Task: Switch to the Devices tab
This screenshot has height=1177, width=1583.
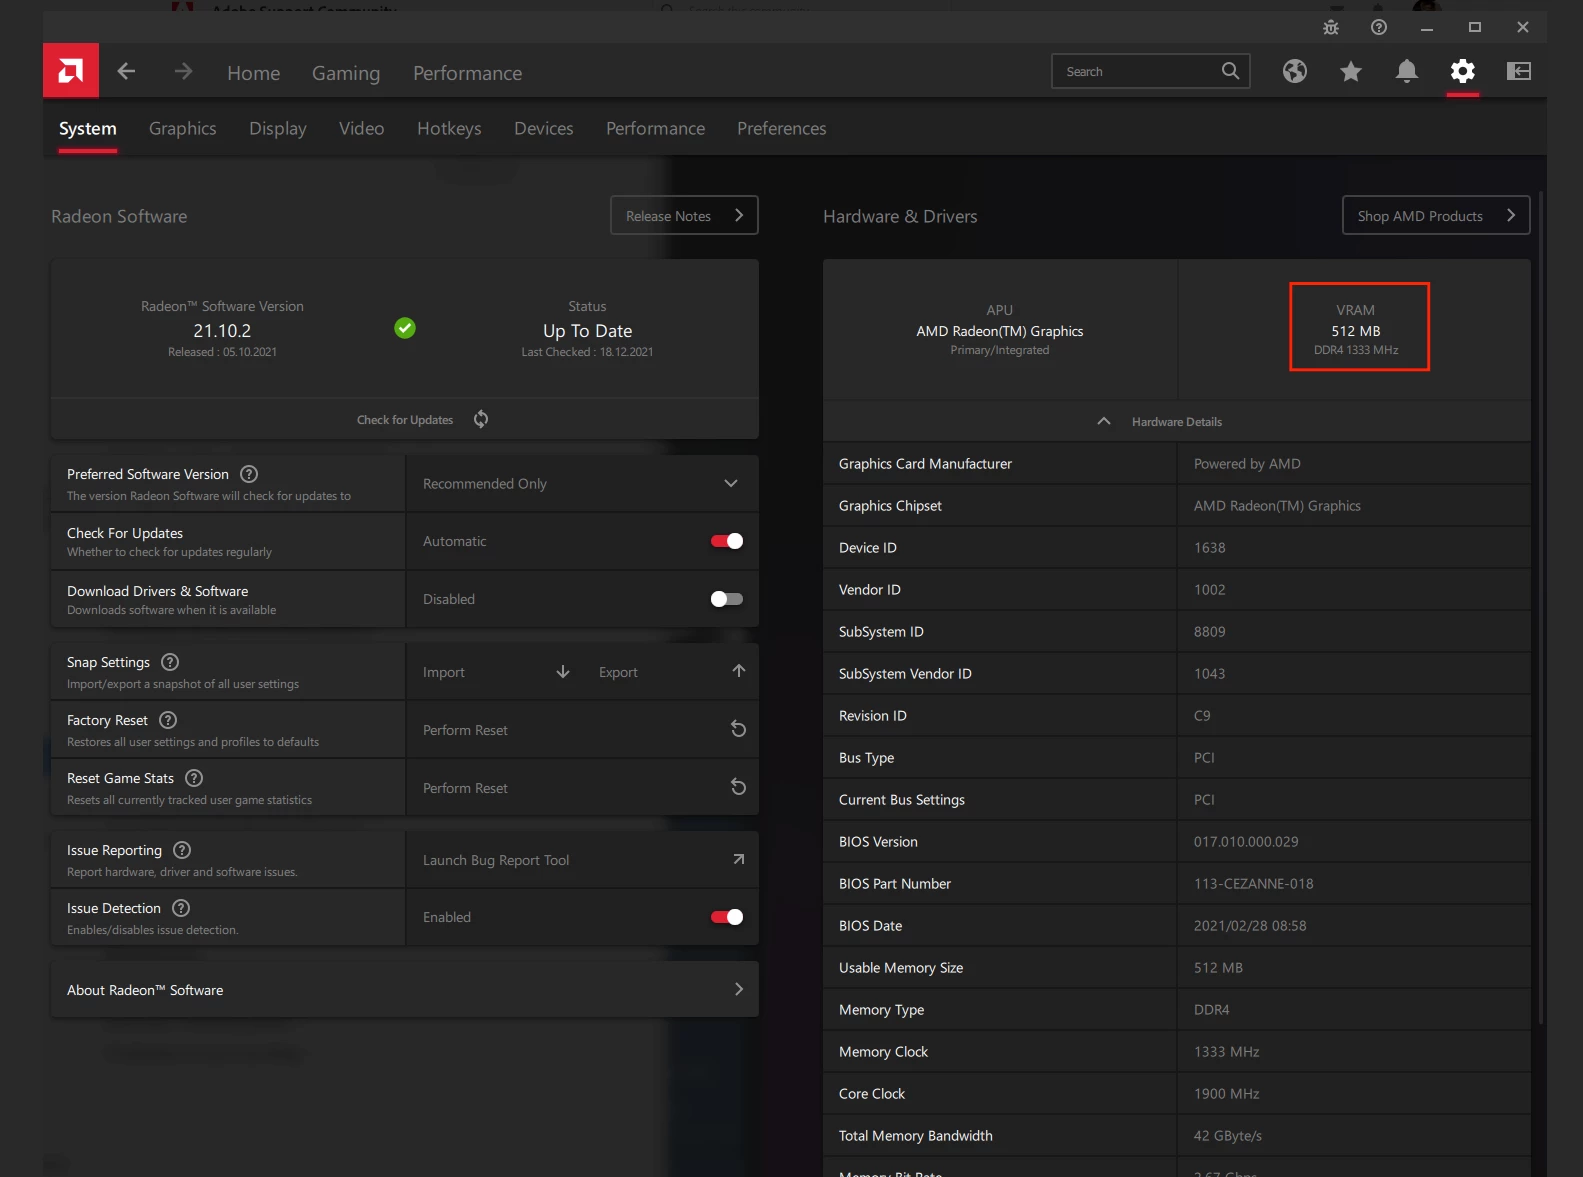Action: click(544, 129)
